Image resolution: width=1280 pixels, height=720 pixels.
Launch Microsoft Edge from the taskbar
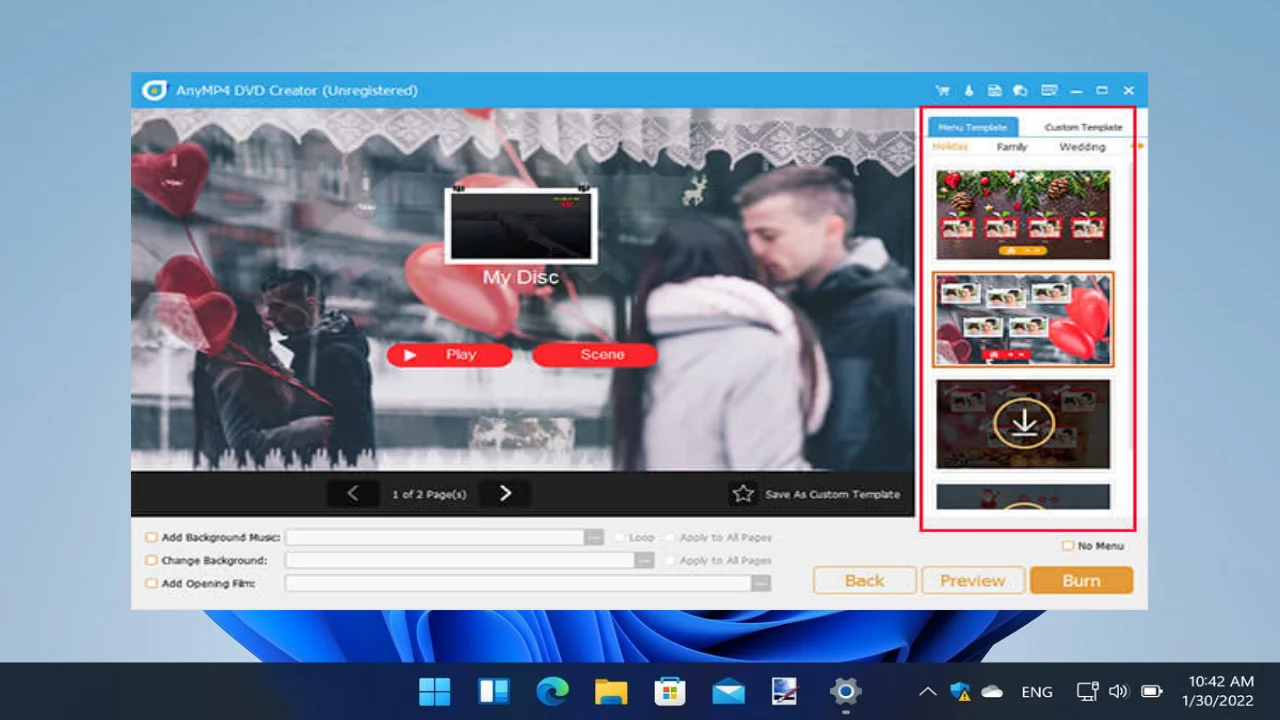pos(552,691)
